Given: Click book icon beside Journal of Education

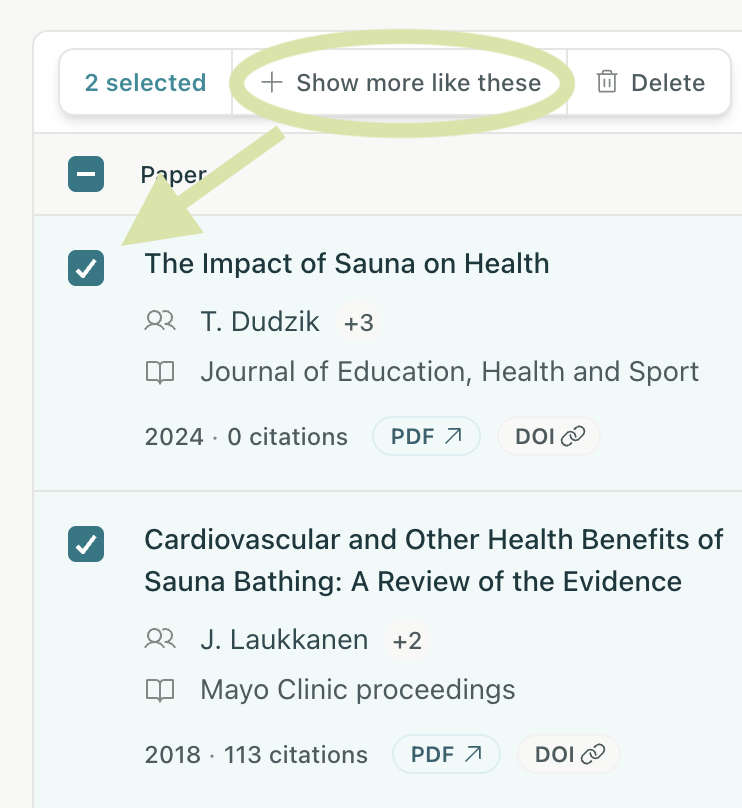Looking at the screenshot, I should tap(160, 372).
